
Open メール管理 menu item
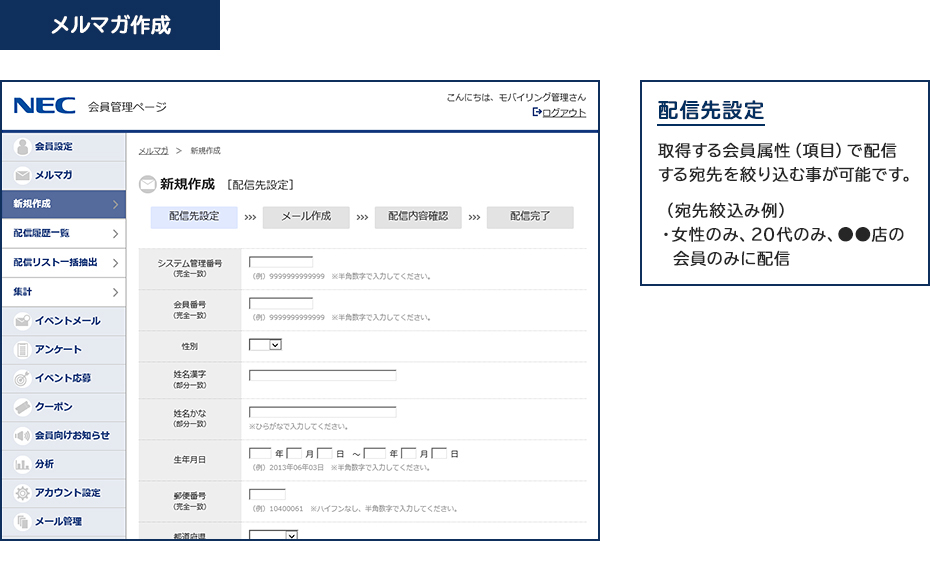pyautogui.click(x=63, y=522)
